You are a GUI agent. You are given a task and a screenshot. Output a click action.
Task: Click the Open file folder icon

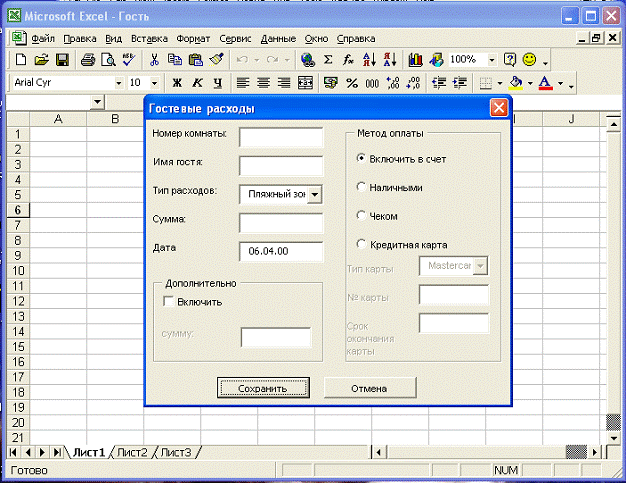coord(42,60)
